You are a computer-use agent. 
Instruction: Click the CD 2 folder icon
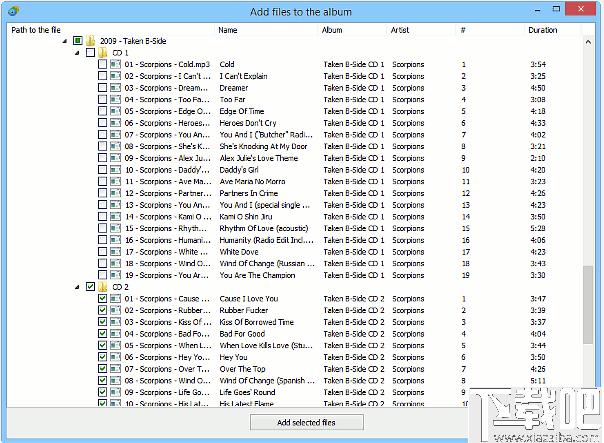tap(102, 287)
